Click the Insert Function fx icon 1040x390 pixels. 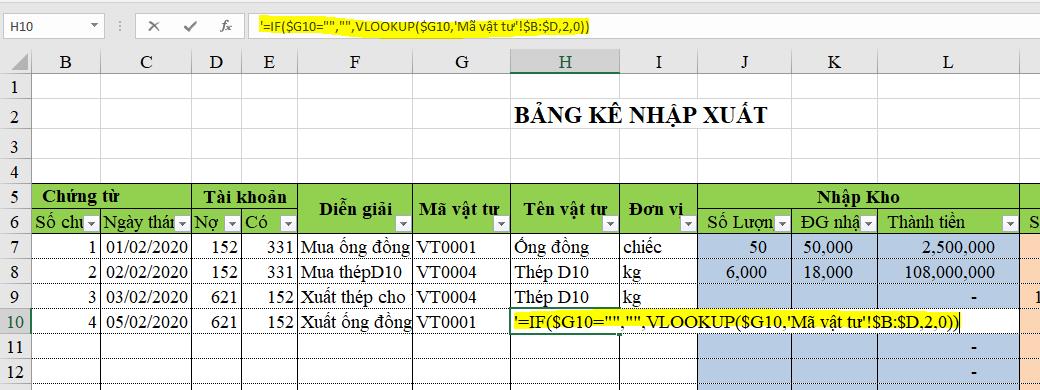(226, 27)
